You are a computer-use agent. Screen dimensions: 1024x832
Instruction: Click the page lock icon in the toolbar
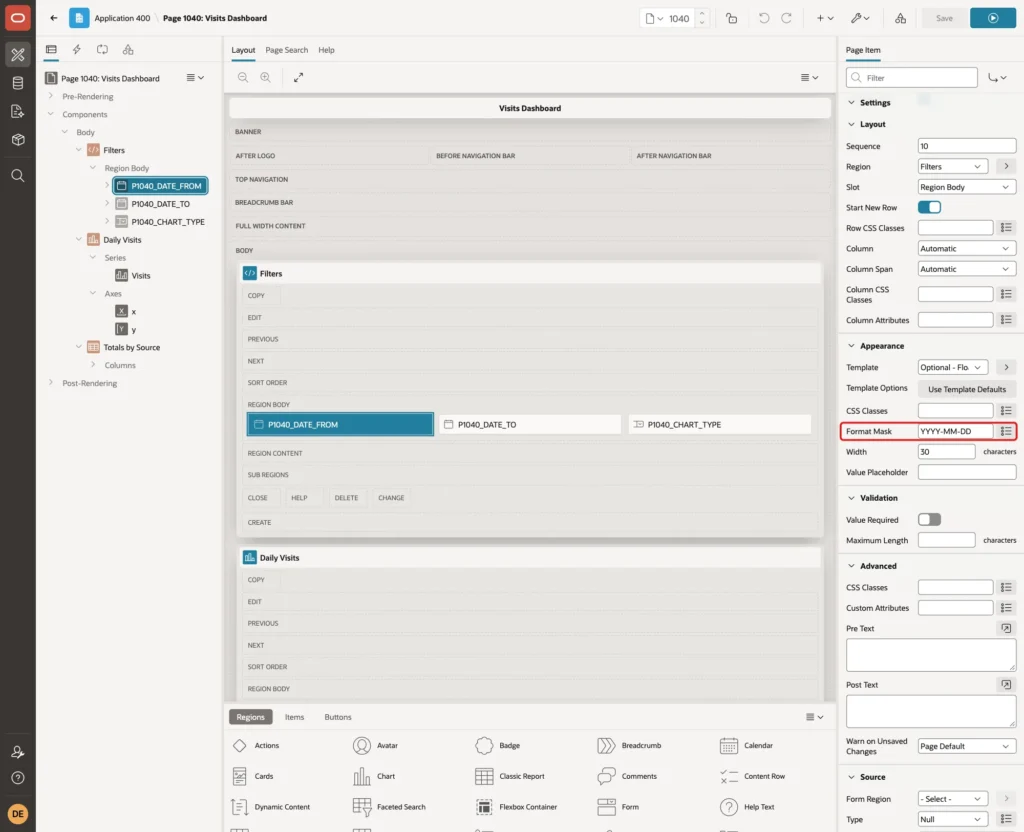731,18
